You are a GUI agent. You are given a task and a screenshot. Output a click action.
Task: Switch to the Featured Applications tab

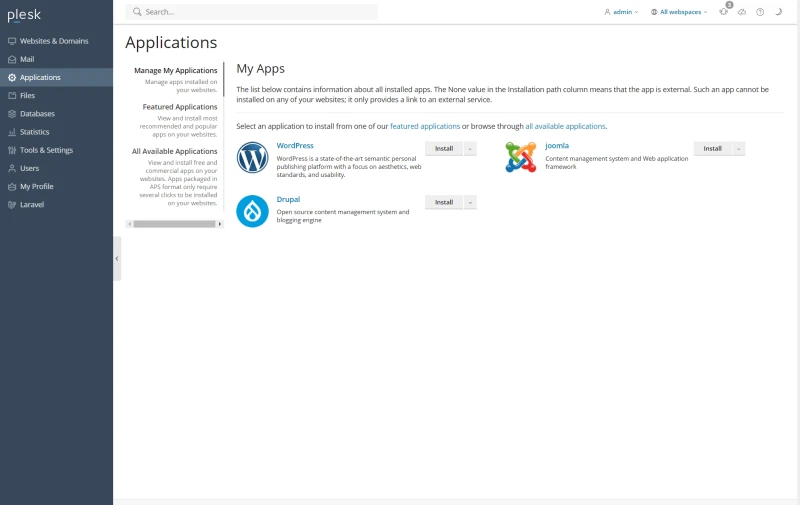click(180, 107)
